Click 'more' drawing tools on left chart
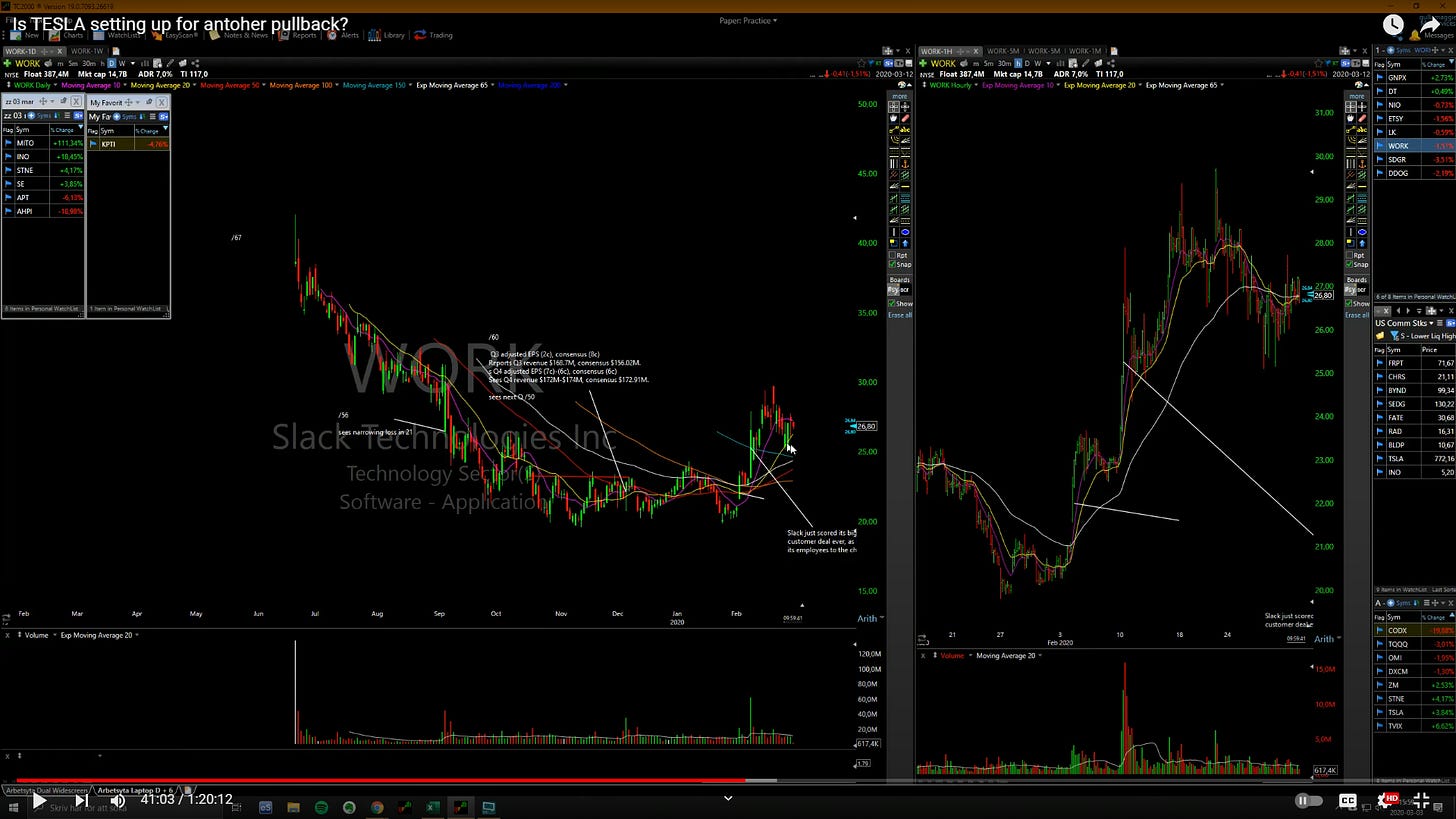 (x=900, y=96)
